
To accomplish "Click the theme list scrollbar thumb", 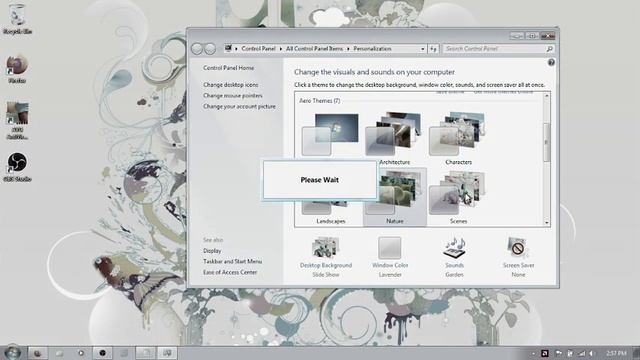I will tap(547, 142).
